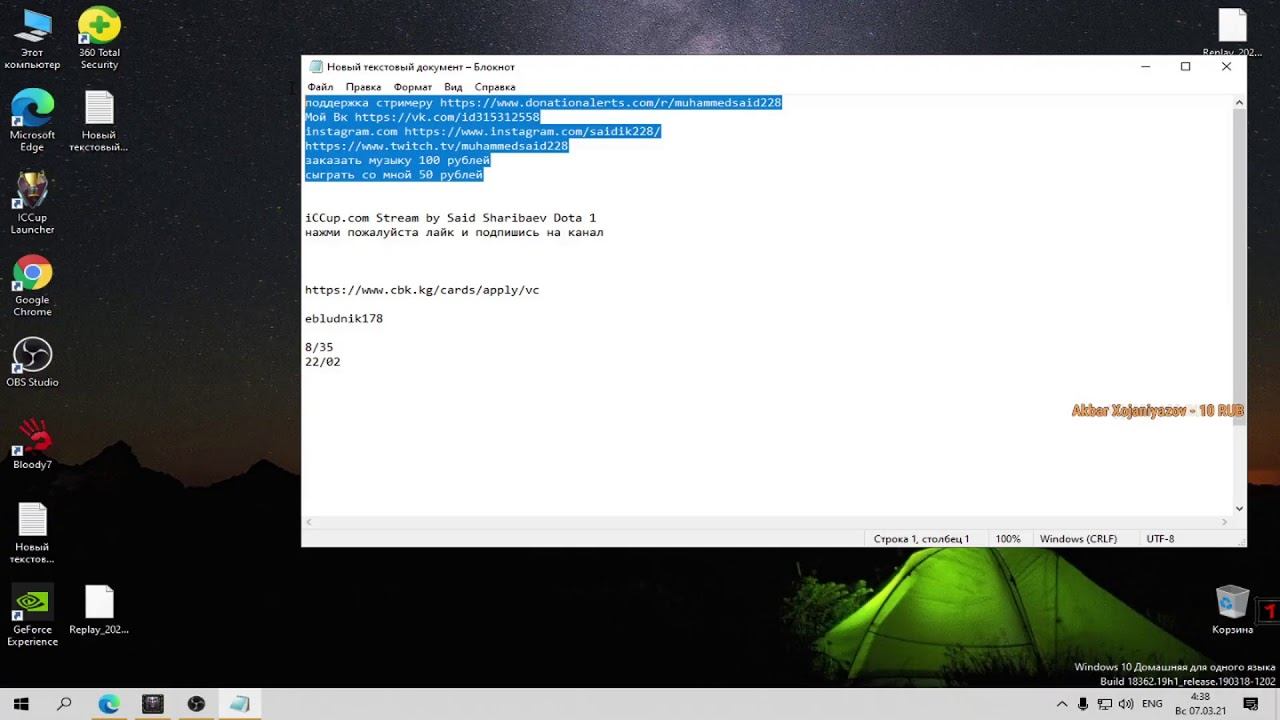Click the UTF-8 encoding status entry

(1160, 539)
